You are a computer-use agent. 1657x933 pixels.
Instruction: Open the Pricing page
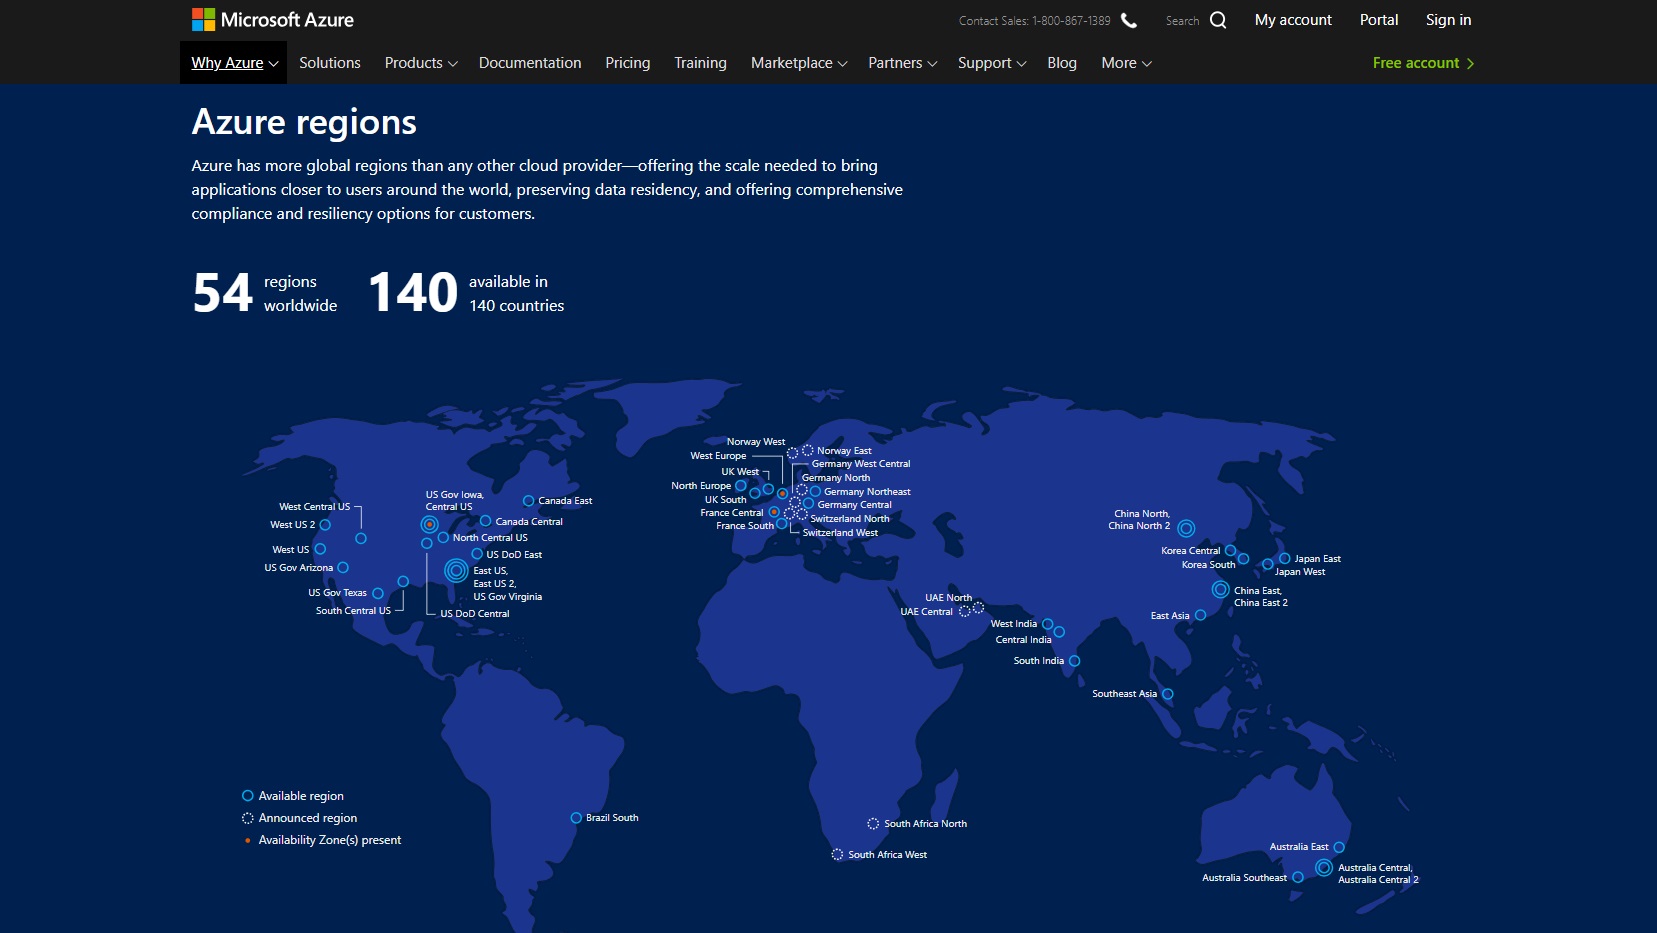pos(628,63)
